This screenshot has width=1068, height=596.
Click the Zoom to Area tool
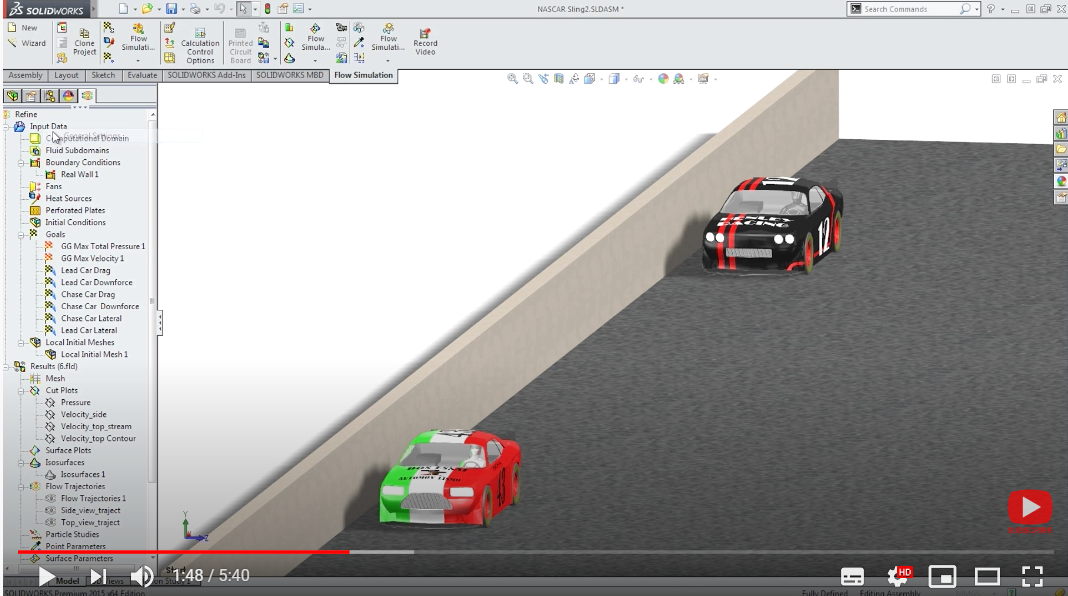527,78
